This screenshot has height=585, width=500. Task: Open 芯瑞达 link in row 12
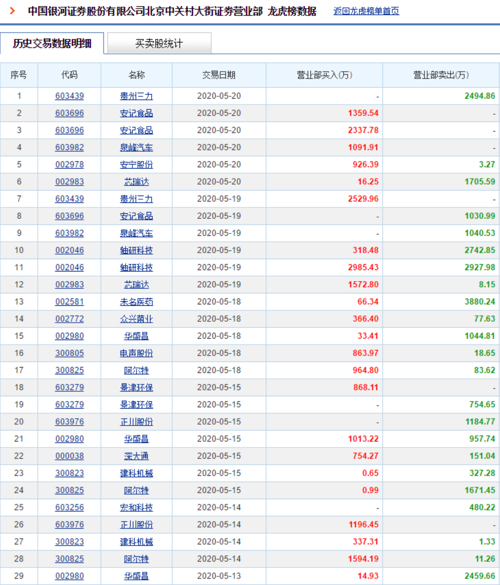[136, 285]
